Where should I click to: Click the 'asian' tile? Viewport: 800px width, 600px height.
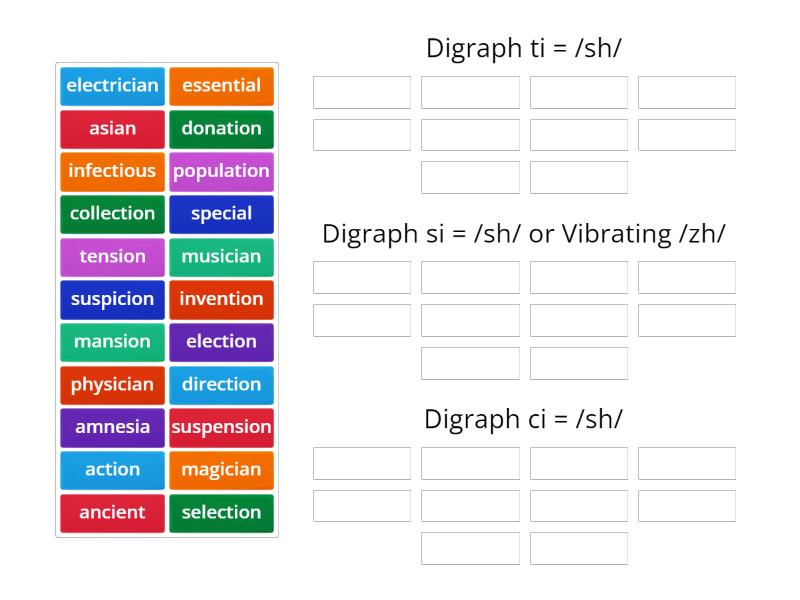(x=112, y=128)
